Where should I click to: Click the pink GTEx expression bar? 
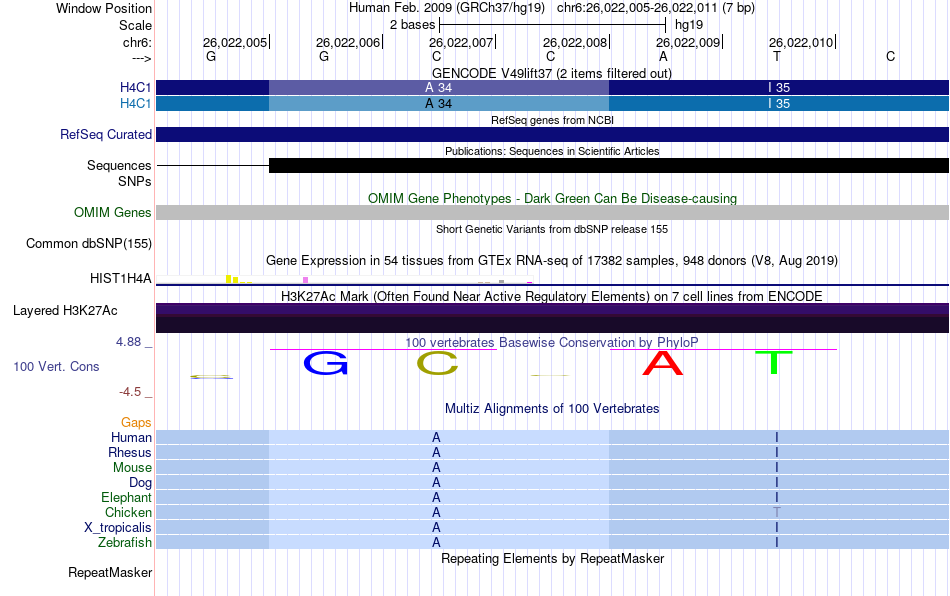(305, 280)
